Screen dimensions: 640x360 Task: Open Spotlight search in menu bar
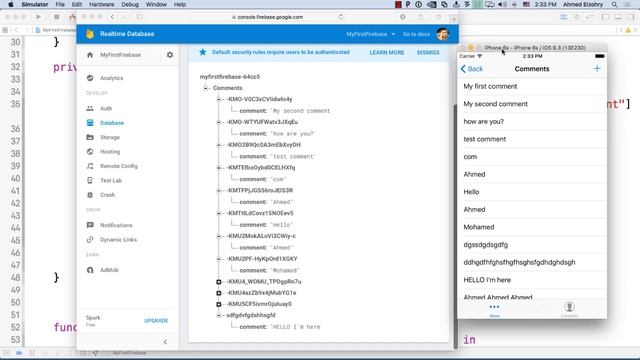(x=614, y=4)
